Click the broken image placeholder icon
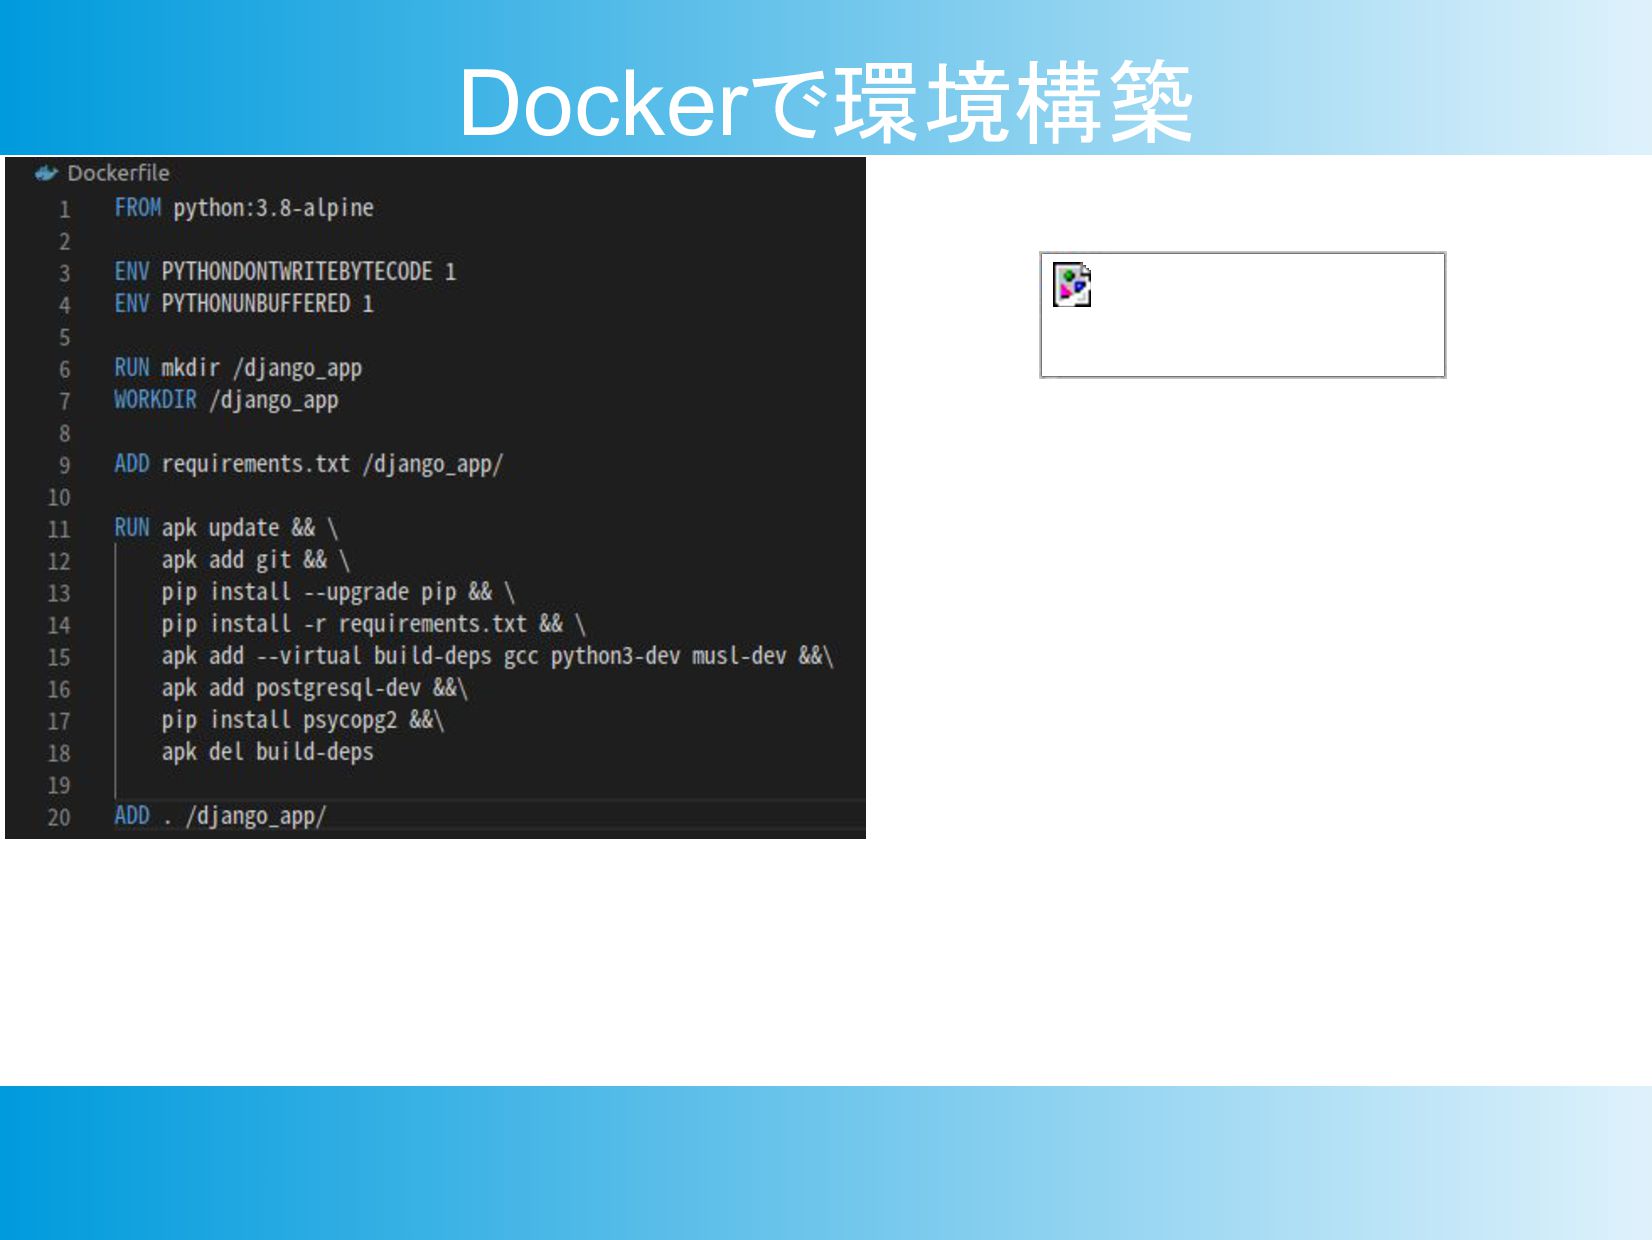 tap(1072, 285)
